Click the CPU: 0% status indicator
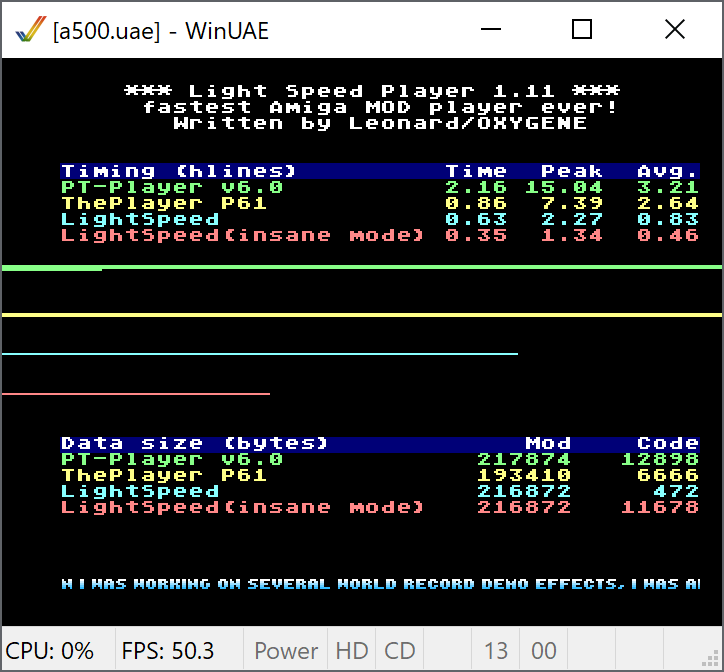Viewport: 724px width, 672px height. (49, 651)
